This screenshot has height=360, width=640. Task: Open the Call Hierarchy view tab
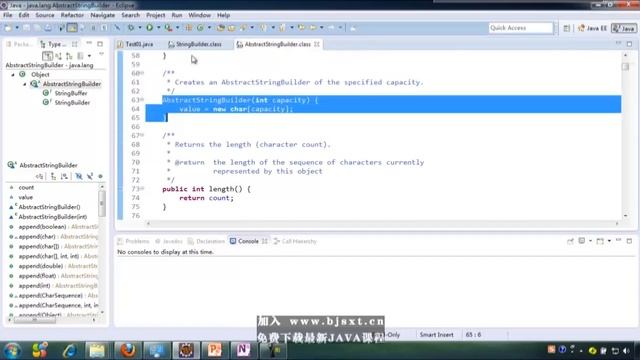tap(295, 241)
